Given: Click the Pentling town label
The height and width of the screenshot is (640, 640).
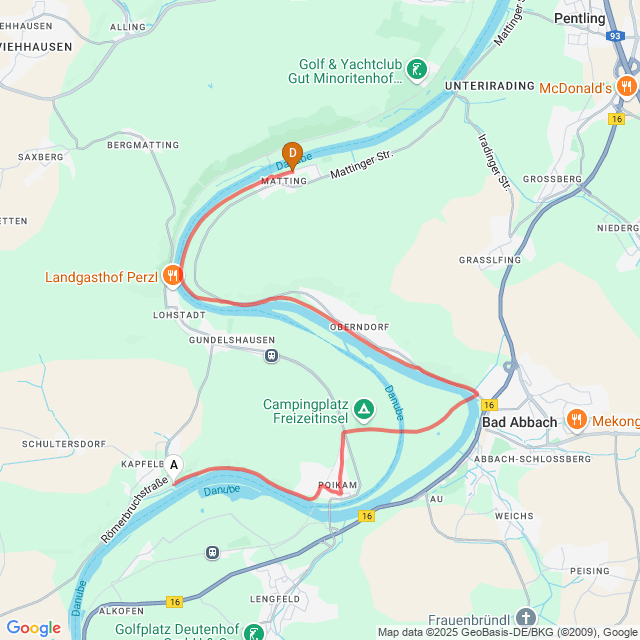Looking at the screenshot, I should [x=580, y=18].
